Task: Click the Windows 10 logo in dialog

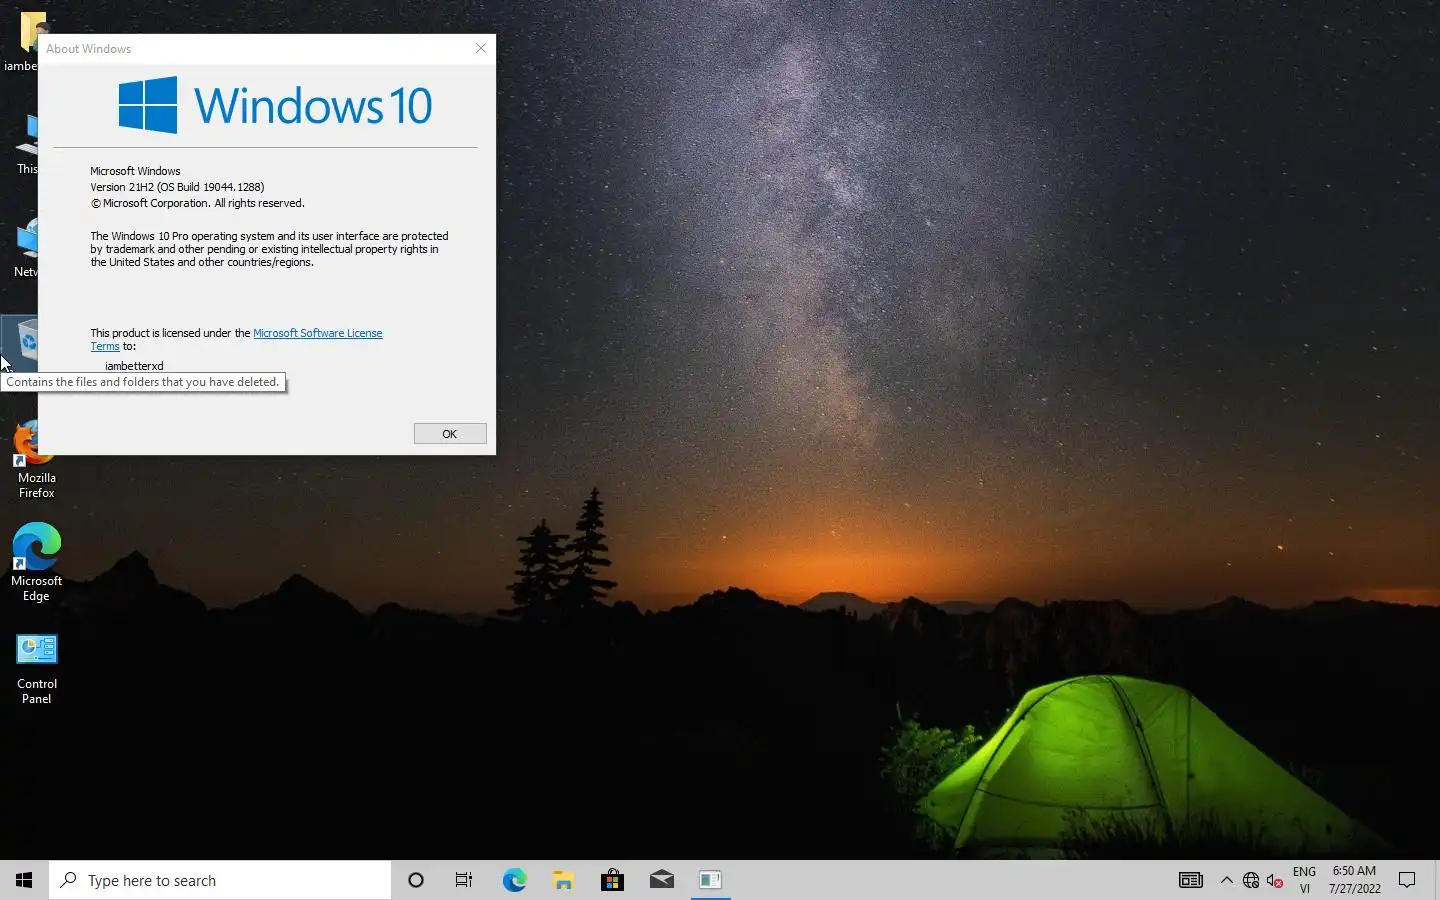Action: [x=275, y=105]
